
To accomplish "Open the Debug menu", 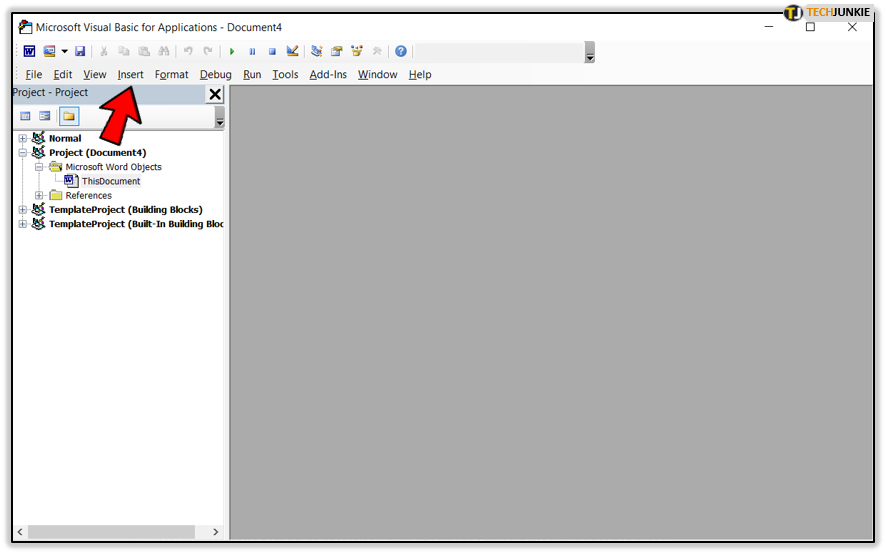I will pyautogui.click(x=216, y=75).
